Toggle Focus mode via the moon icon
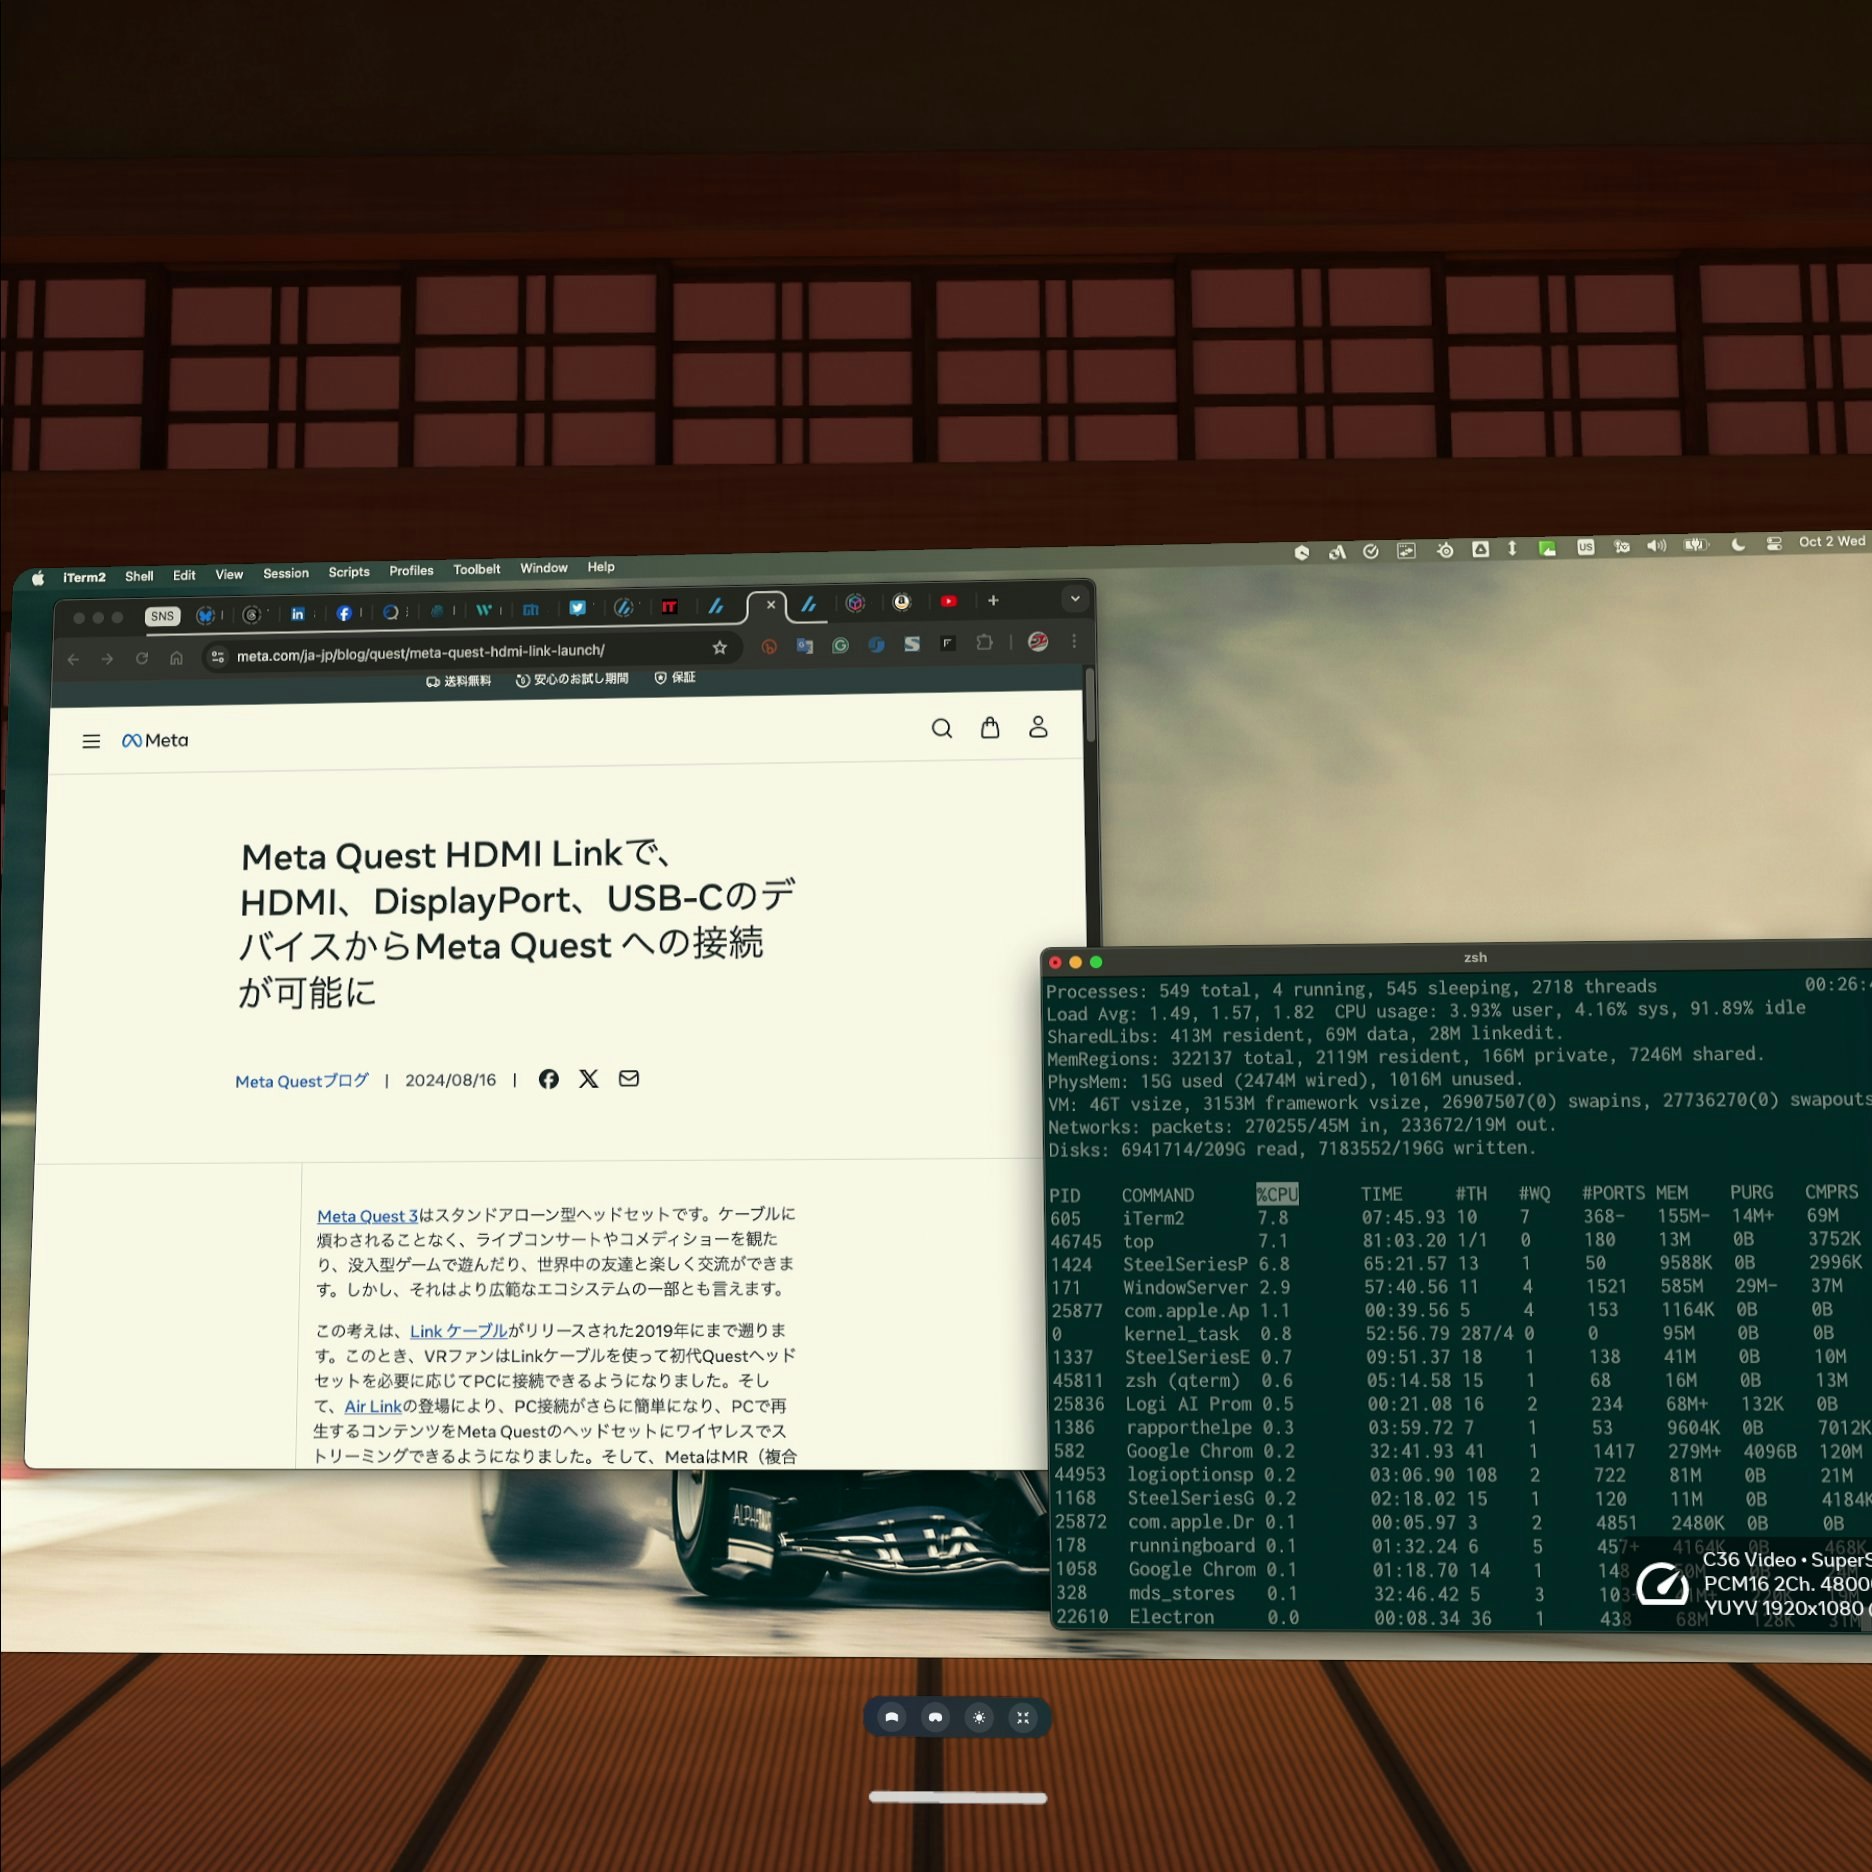This screenshot has height=1872, width=1872. (x=1737, y=545)
